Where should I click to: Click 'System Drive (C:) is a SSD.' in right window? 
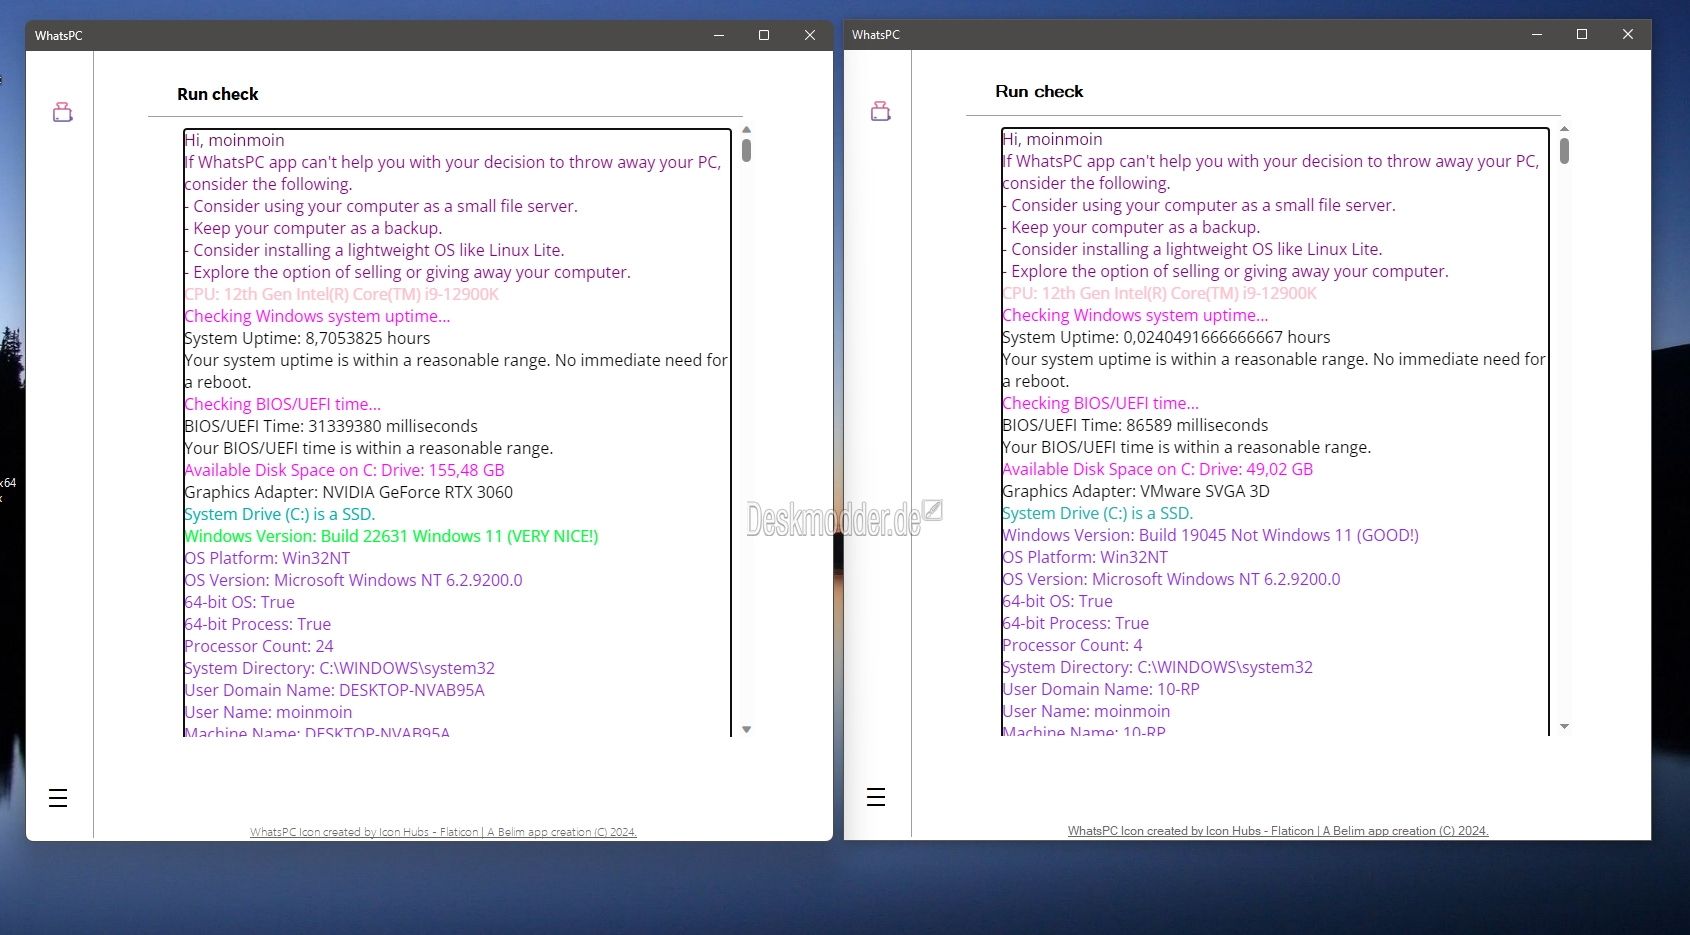tap(1098, 513)
